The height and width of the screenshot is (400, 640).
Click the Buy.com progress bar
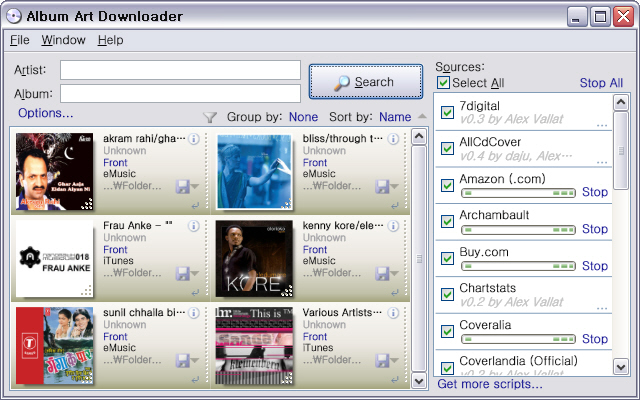coord(518,266)
